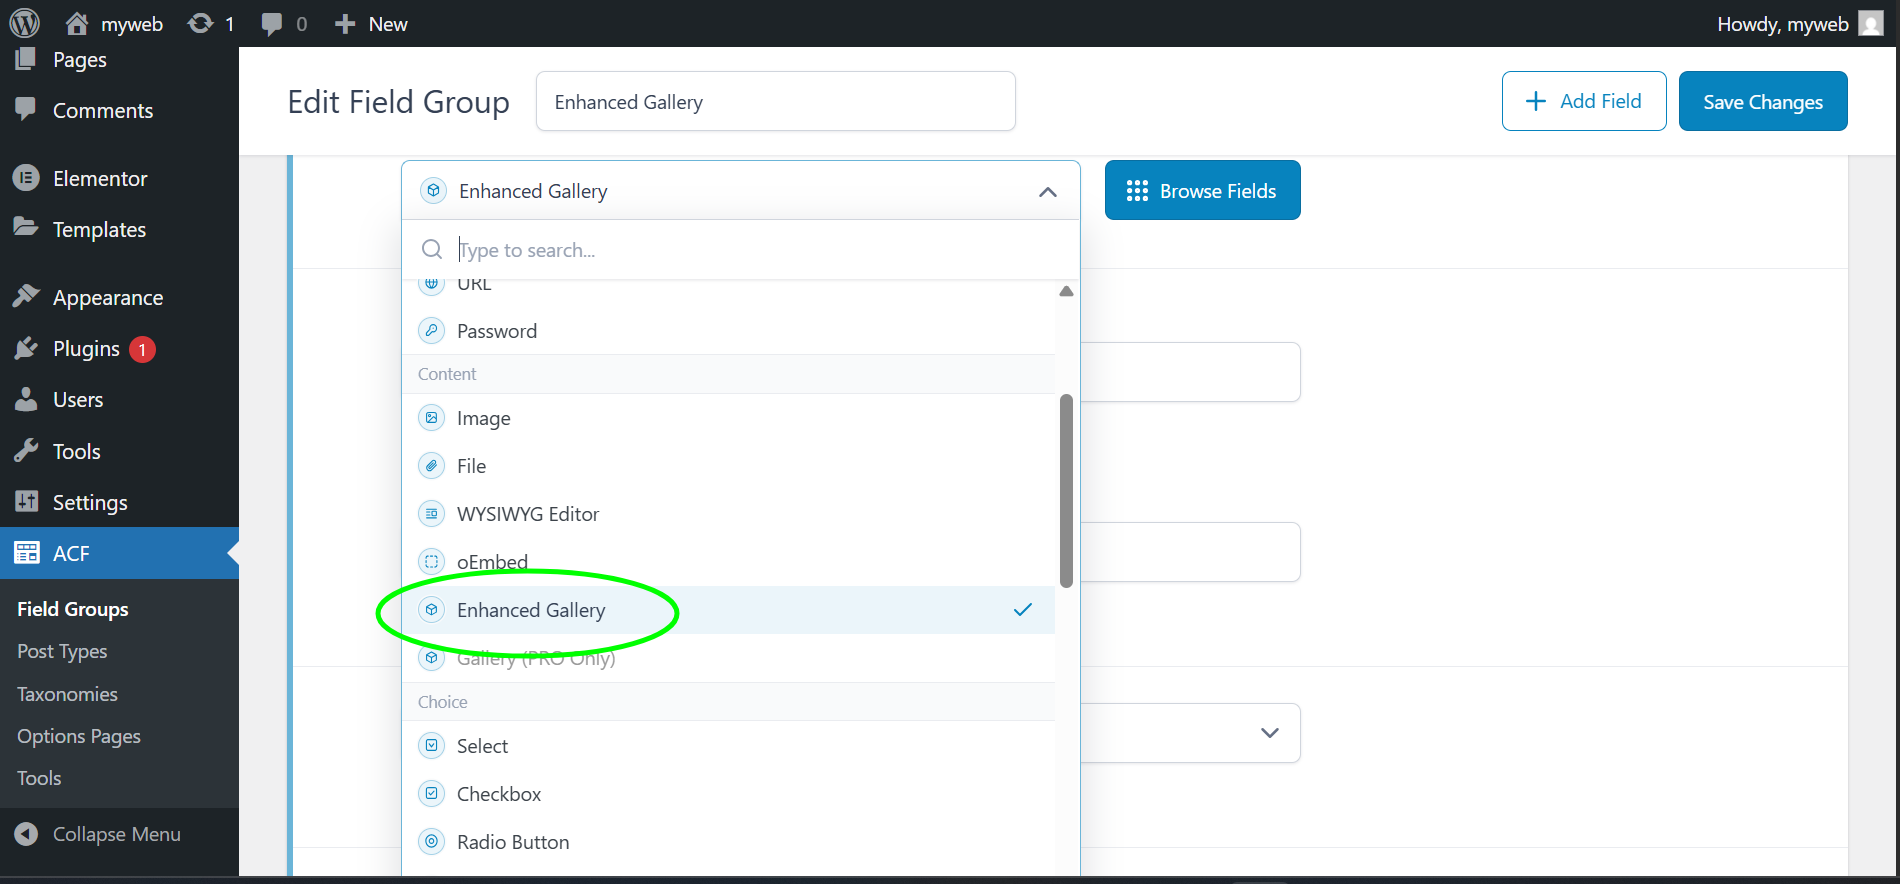The width and height of the screenshot is (1901, 885).
Task: Choose the Radio Button field type
Action: pos(513,842)
